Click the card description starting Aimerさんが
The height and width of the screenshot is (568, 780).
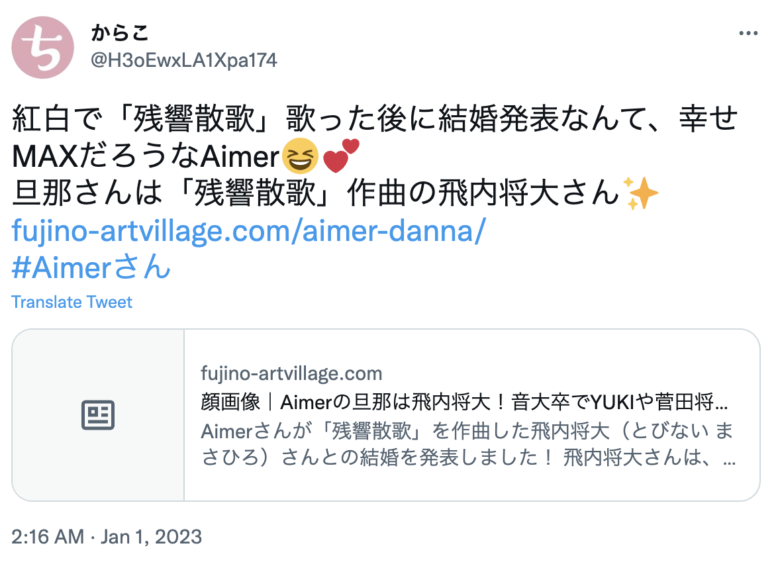pyautogui.click(x=468, y=444)
